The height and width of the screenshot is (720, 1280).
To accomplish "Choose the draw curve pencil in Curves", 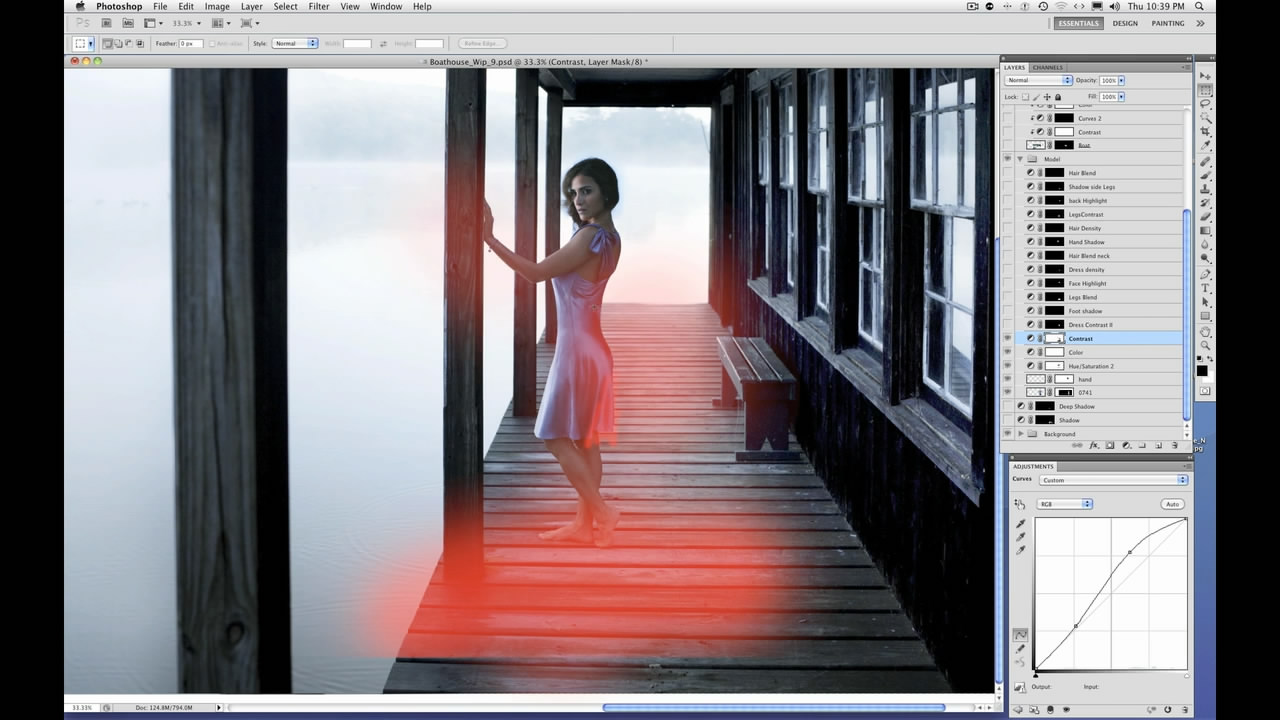I will (1021, 648).
